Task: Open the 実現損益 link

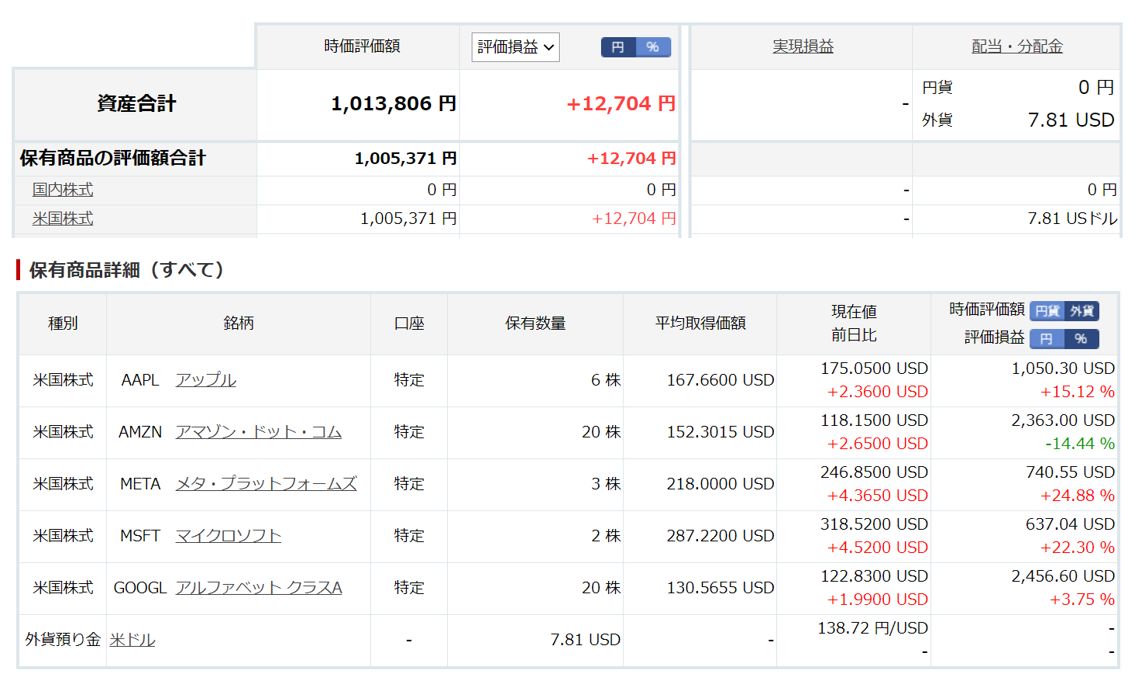Action: click(802, 46)
